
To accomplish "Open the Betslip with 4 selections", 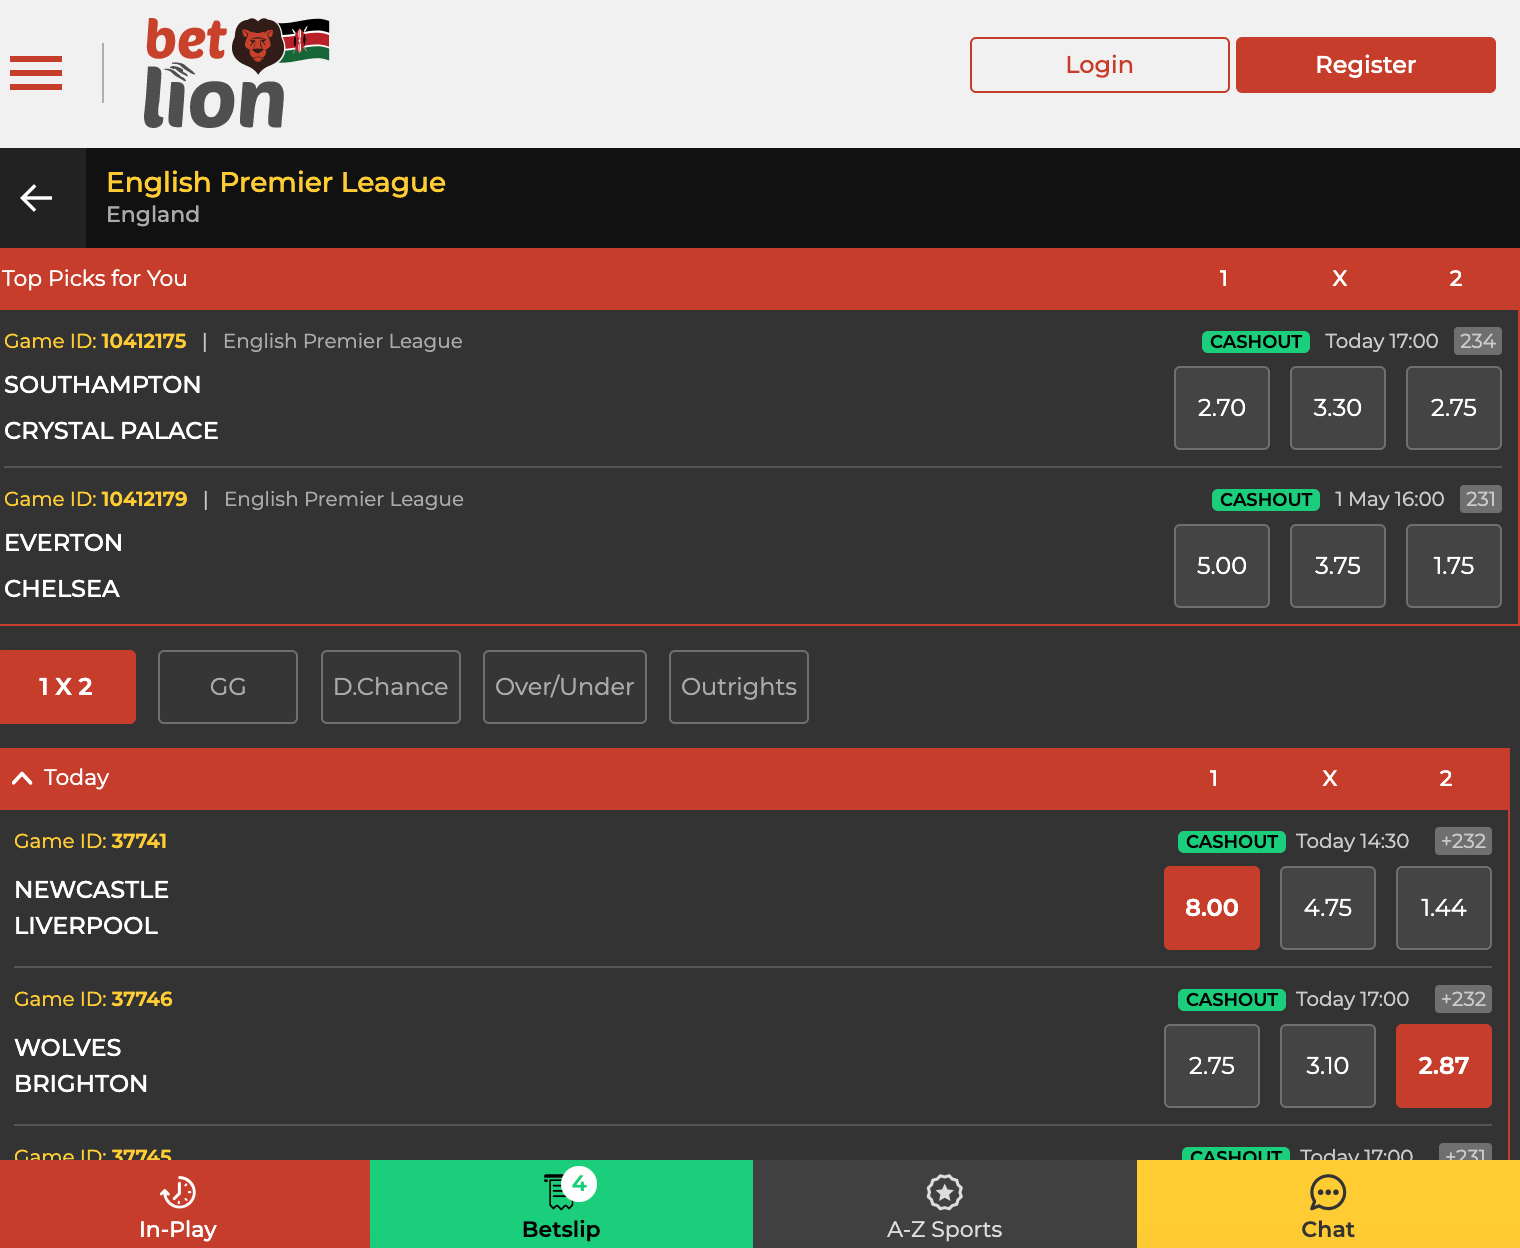I will coord(561,1204).
